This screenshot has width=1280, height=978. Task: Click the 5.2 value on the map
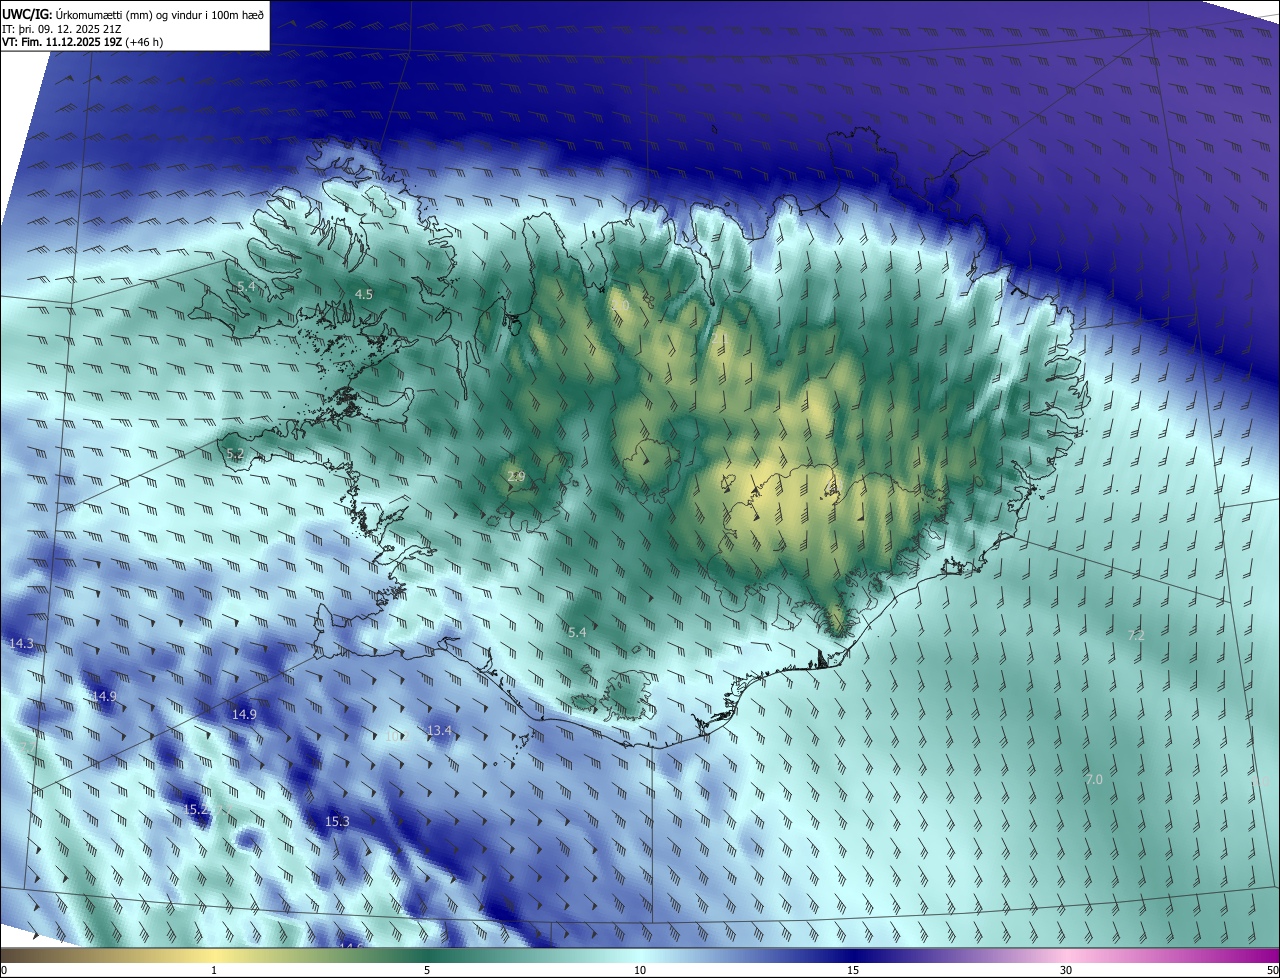235,454
